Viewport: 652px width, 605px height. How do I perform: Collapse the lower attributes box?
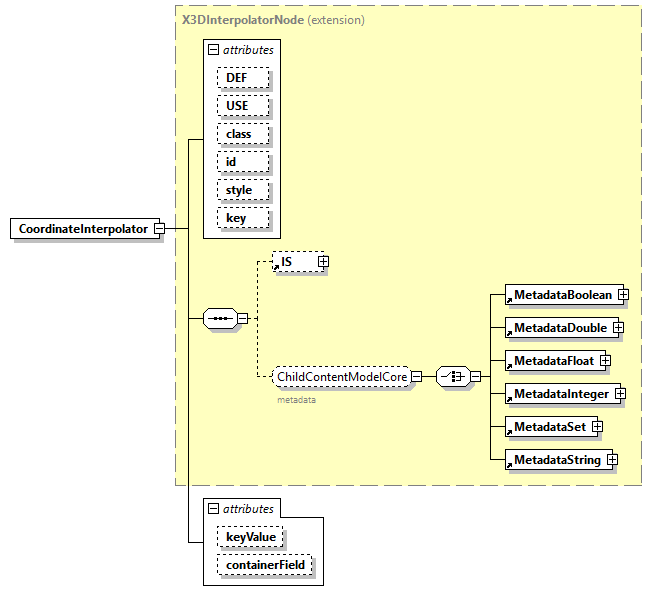[214, 509]
